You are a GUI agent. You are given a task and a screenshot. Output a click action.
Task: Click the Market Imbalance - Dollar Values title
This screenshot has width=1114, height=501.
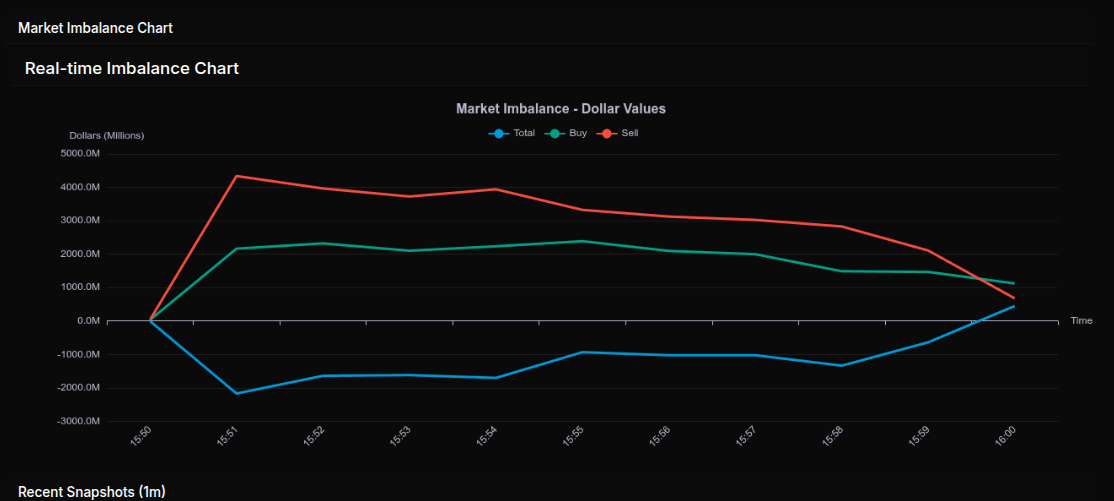pos(560,108)
